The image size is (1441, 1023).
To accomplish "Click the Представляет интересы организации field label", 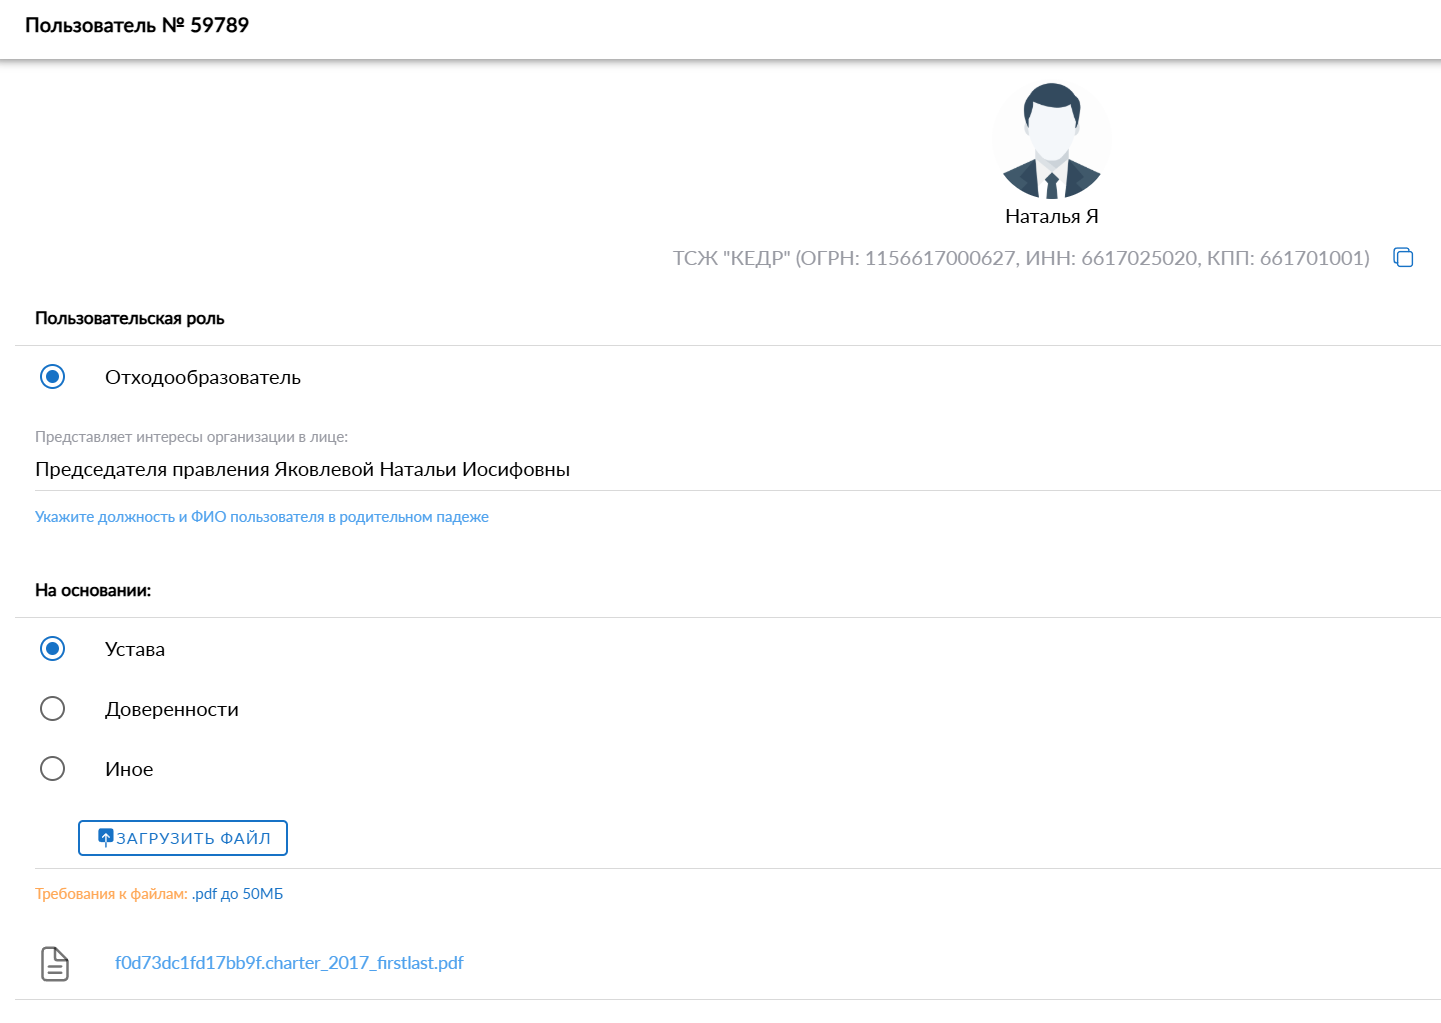I will 192,437.
